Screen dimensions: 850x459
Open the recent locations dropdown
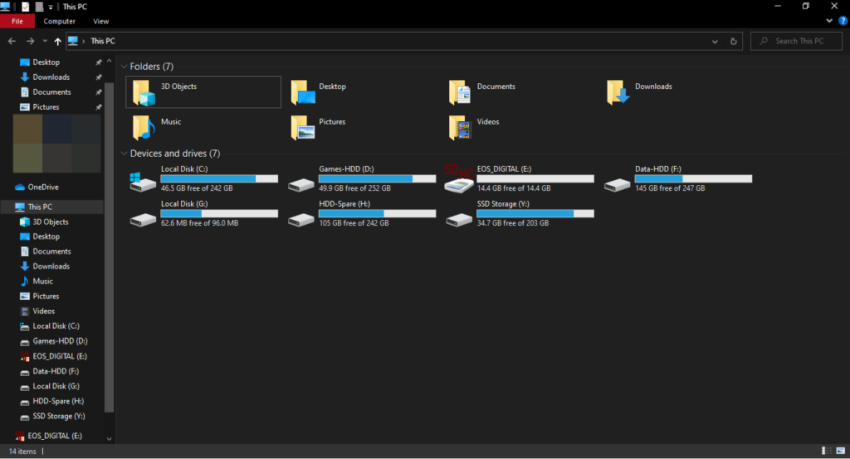coord(45,41)
